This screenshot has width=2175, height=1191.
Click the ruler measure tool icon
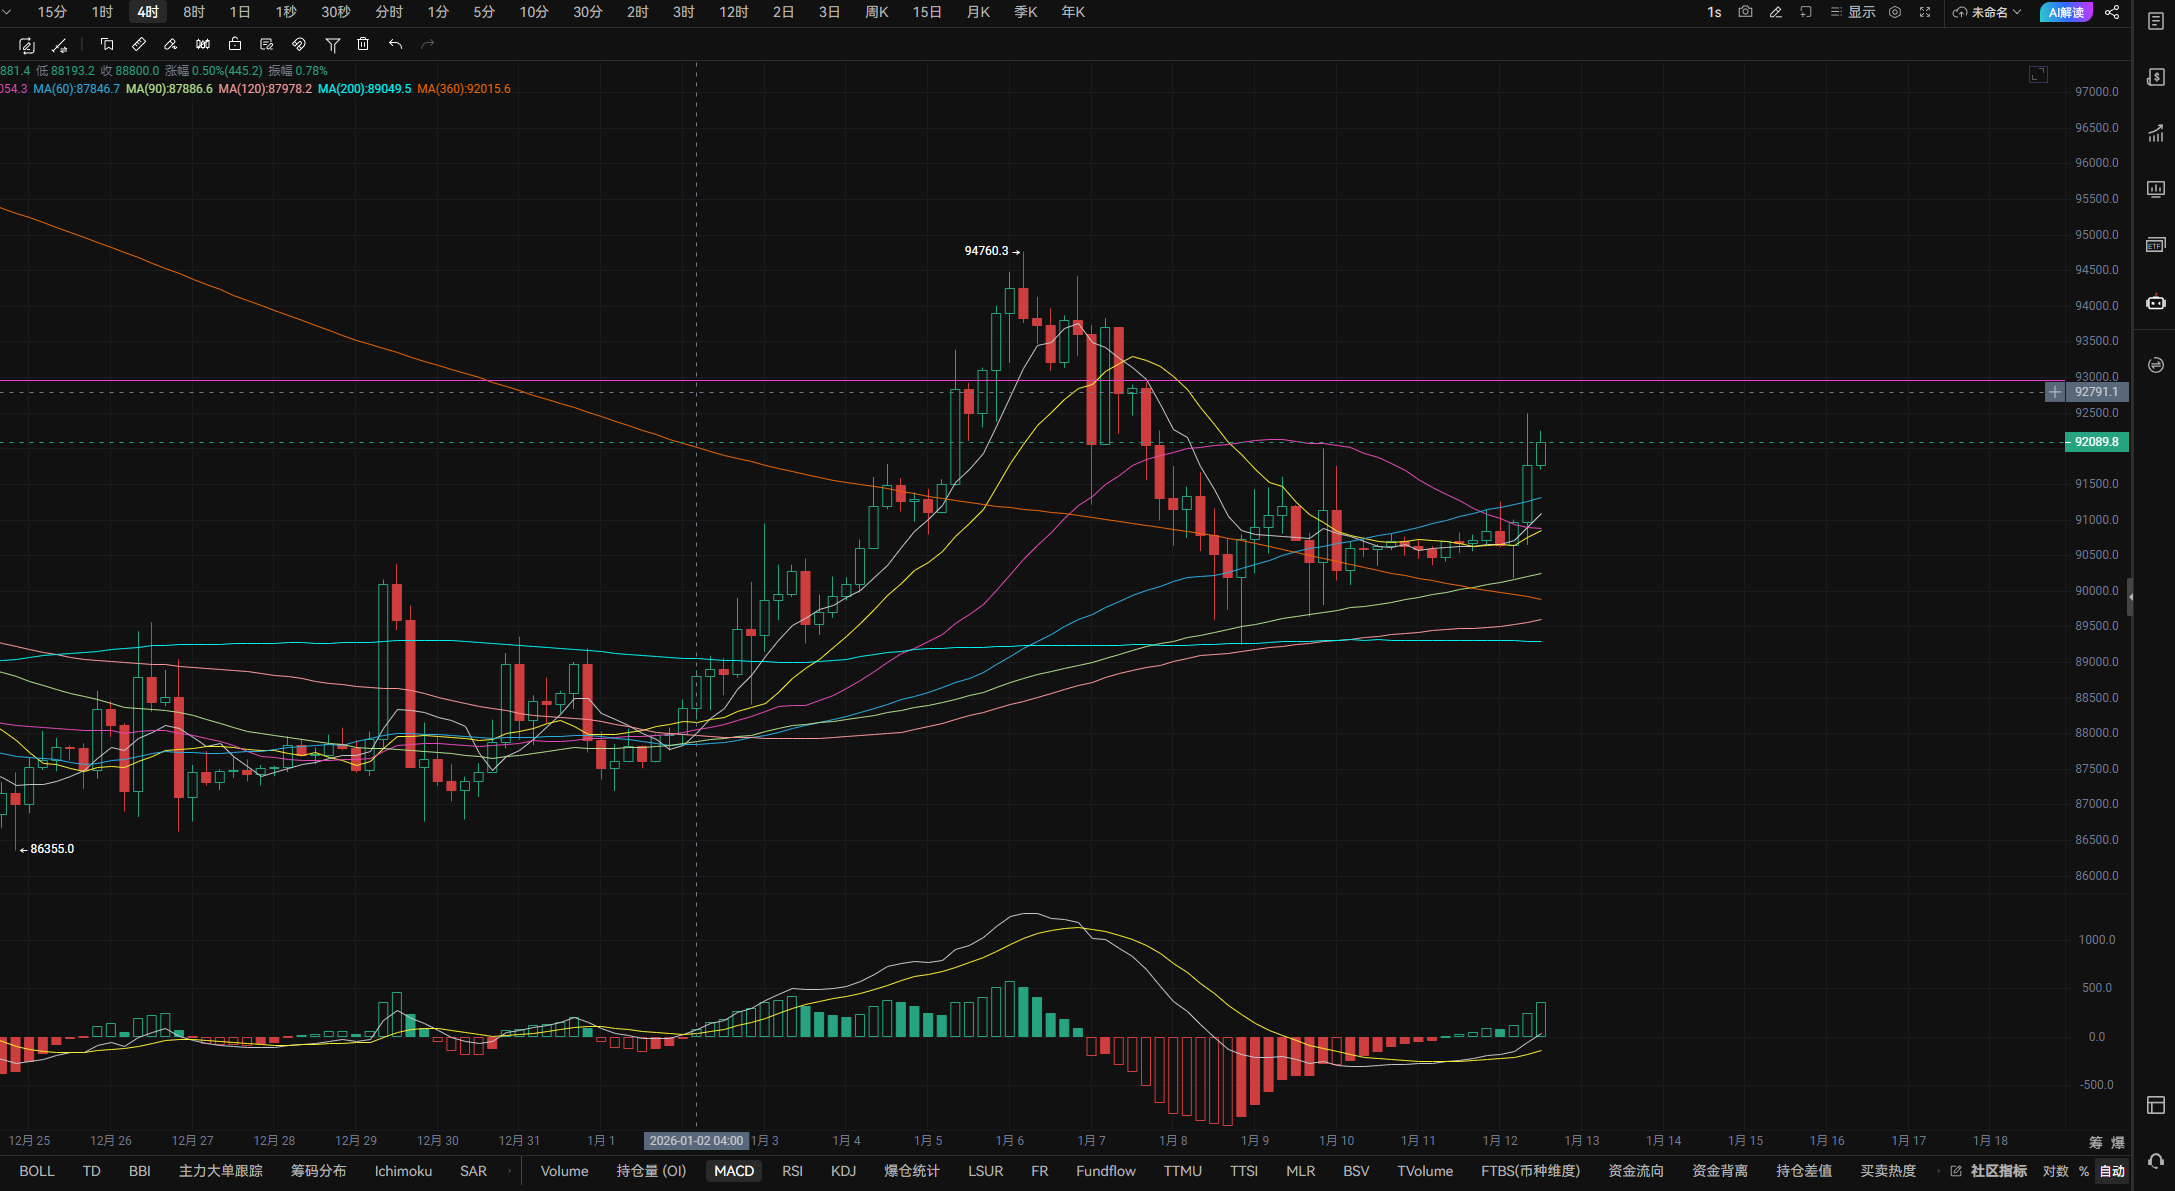139,44
